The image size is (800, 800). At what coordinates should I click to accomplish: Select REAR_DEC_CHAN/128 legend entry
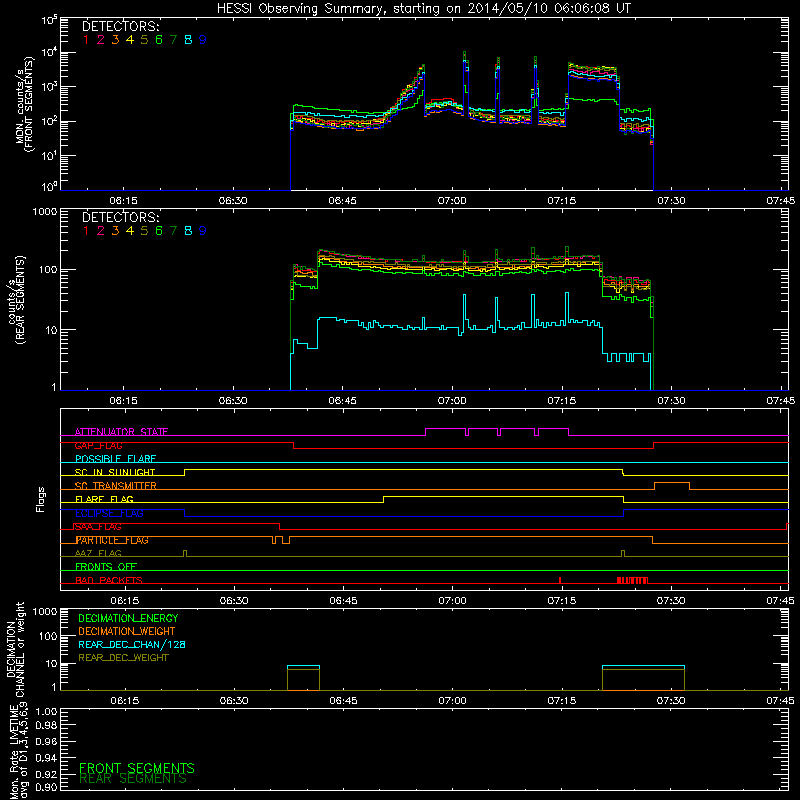pos(132,645)
